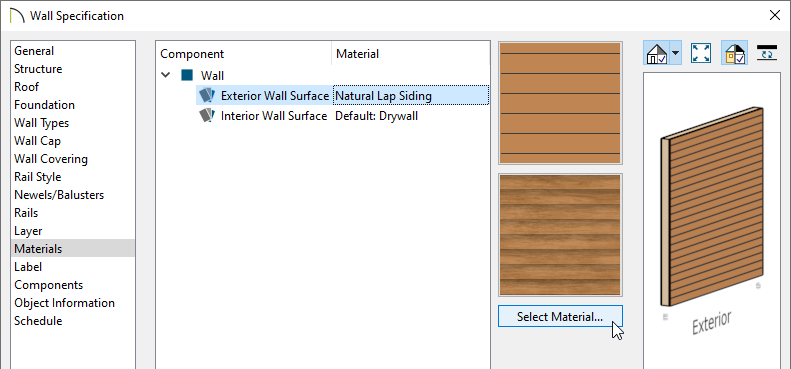Image resolution: width=791 pixels, height=369 pixels.
Task: Open the Select Material dialog
Action: pos(560,317)
